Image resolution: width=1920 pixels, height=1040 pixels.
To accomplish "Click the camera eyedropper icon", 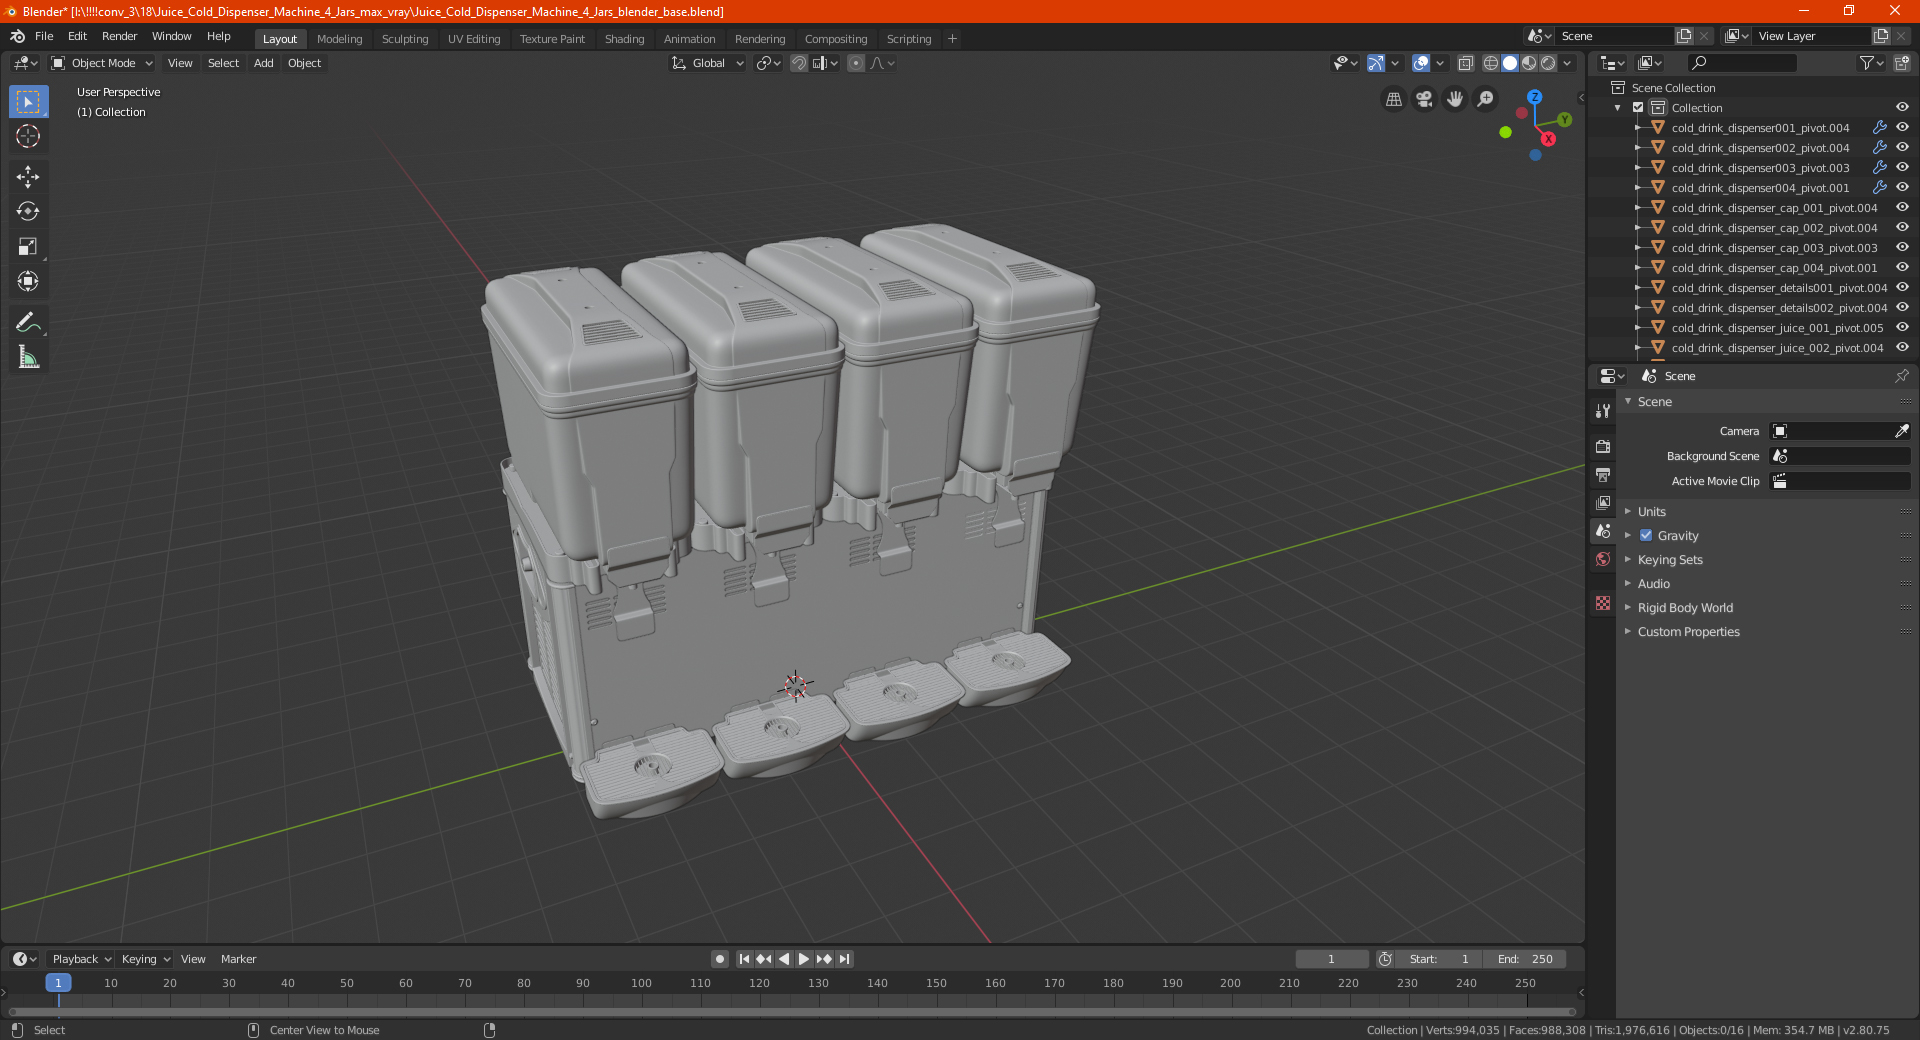I will coord(1901,431).
